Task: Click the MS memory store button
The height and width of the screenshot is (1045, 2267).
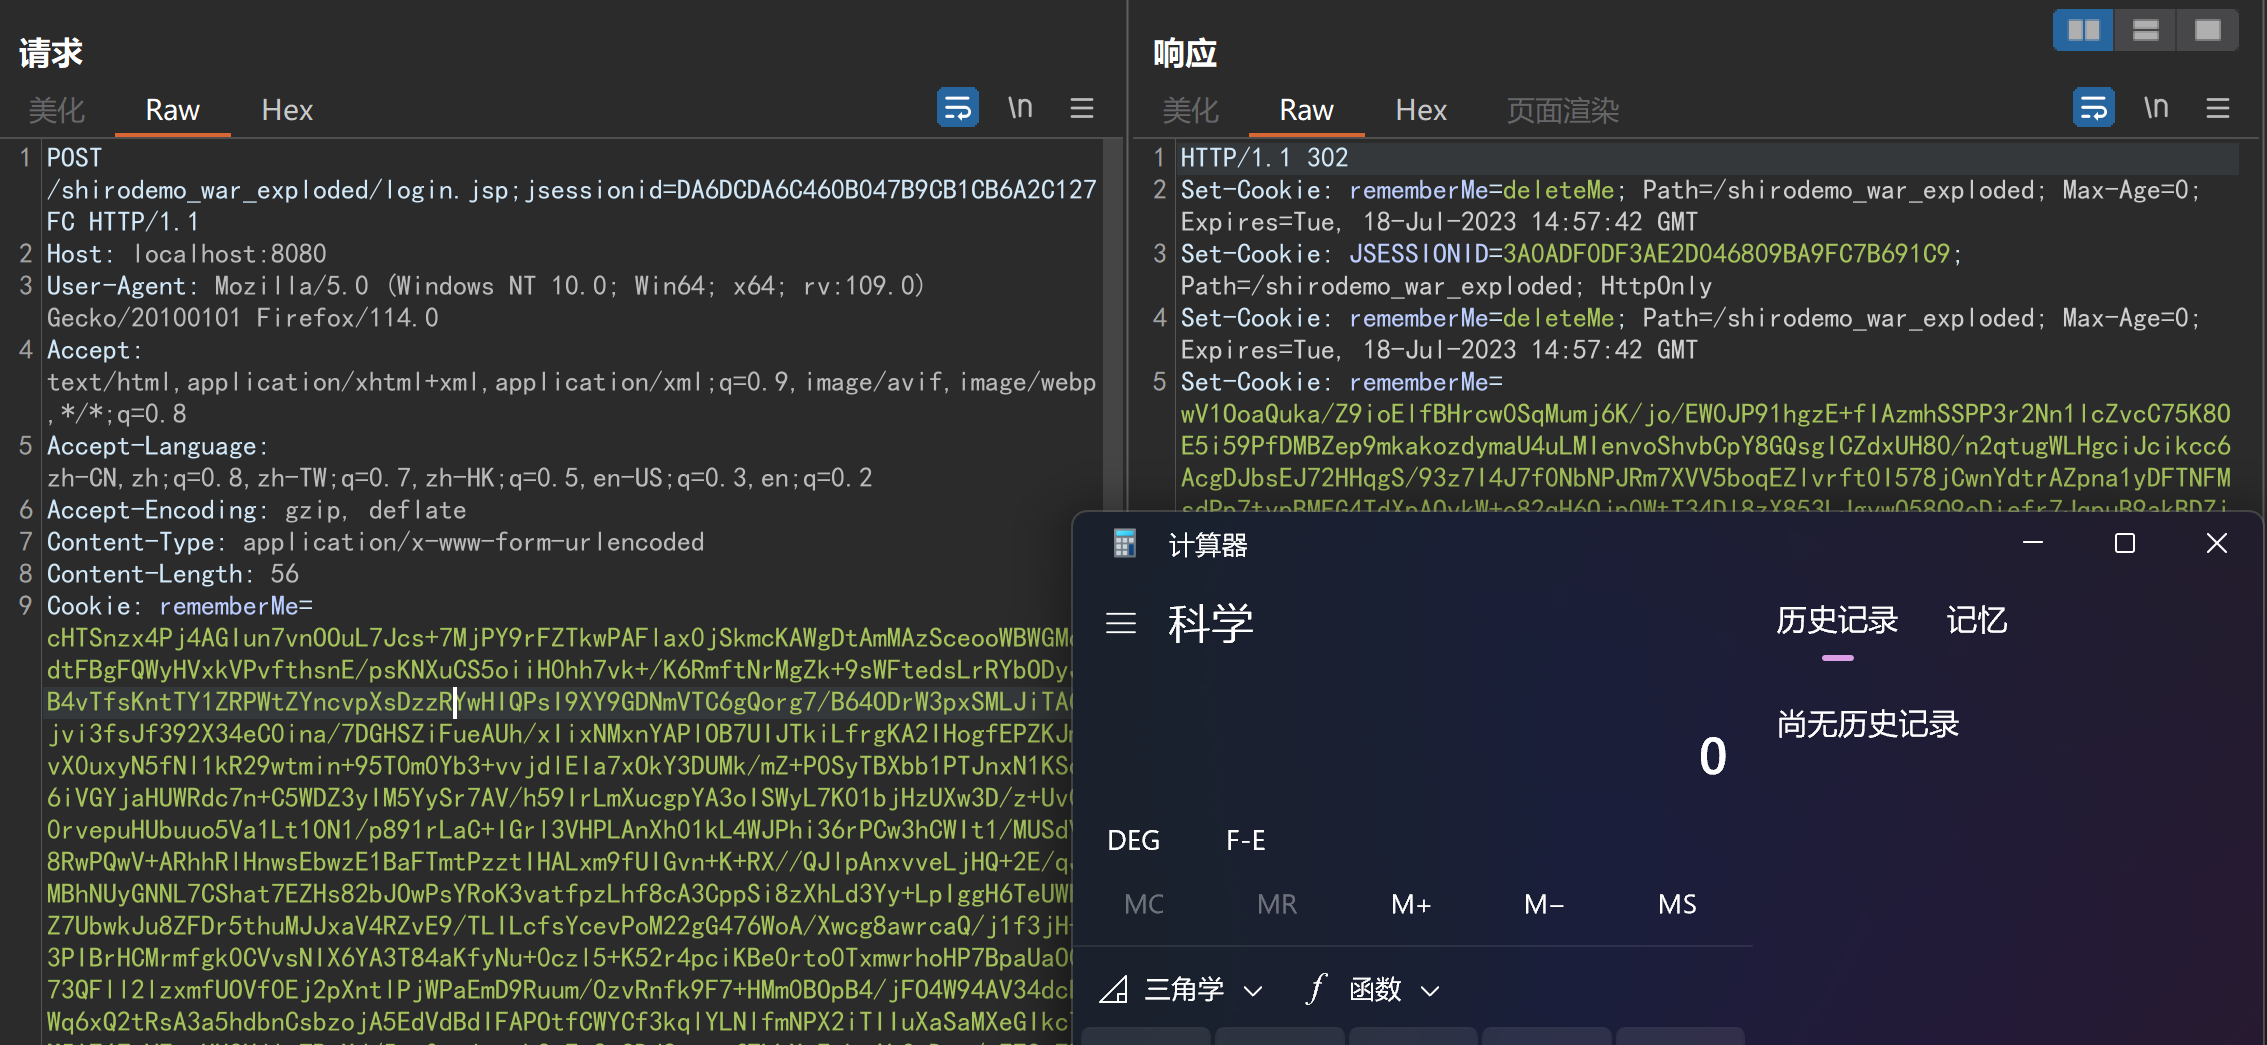Action: [1677, 904]
